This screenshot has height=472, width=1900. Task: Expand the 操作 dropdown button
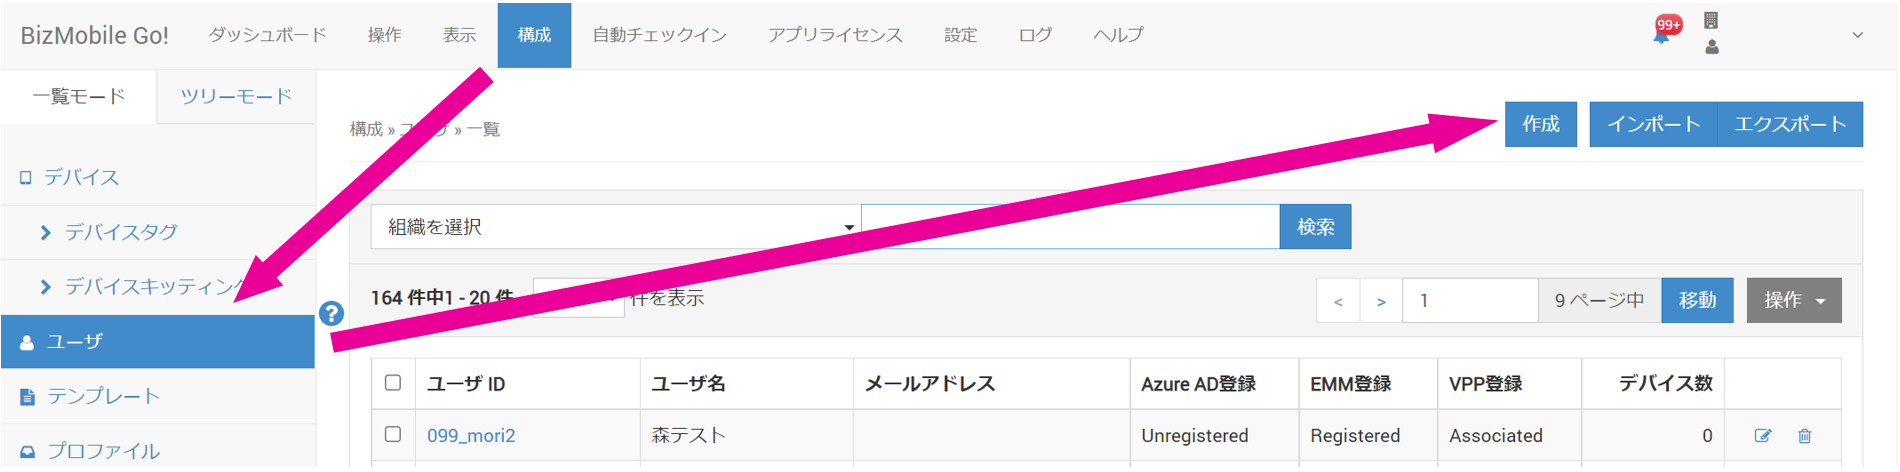pyautogui.click(x=1793, y=300)
